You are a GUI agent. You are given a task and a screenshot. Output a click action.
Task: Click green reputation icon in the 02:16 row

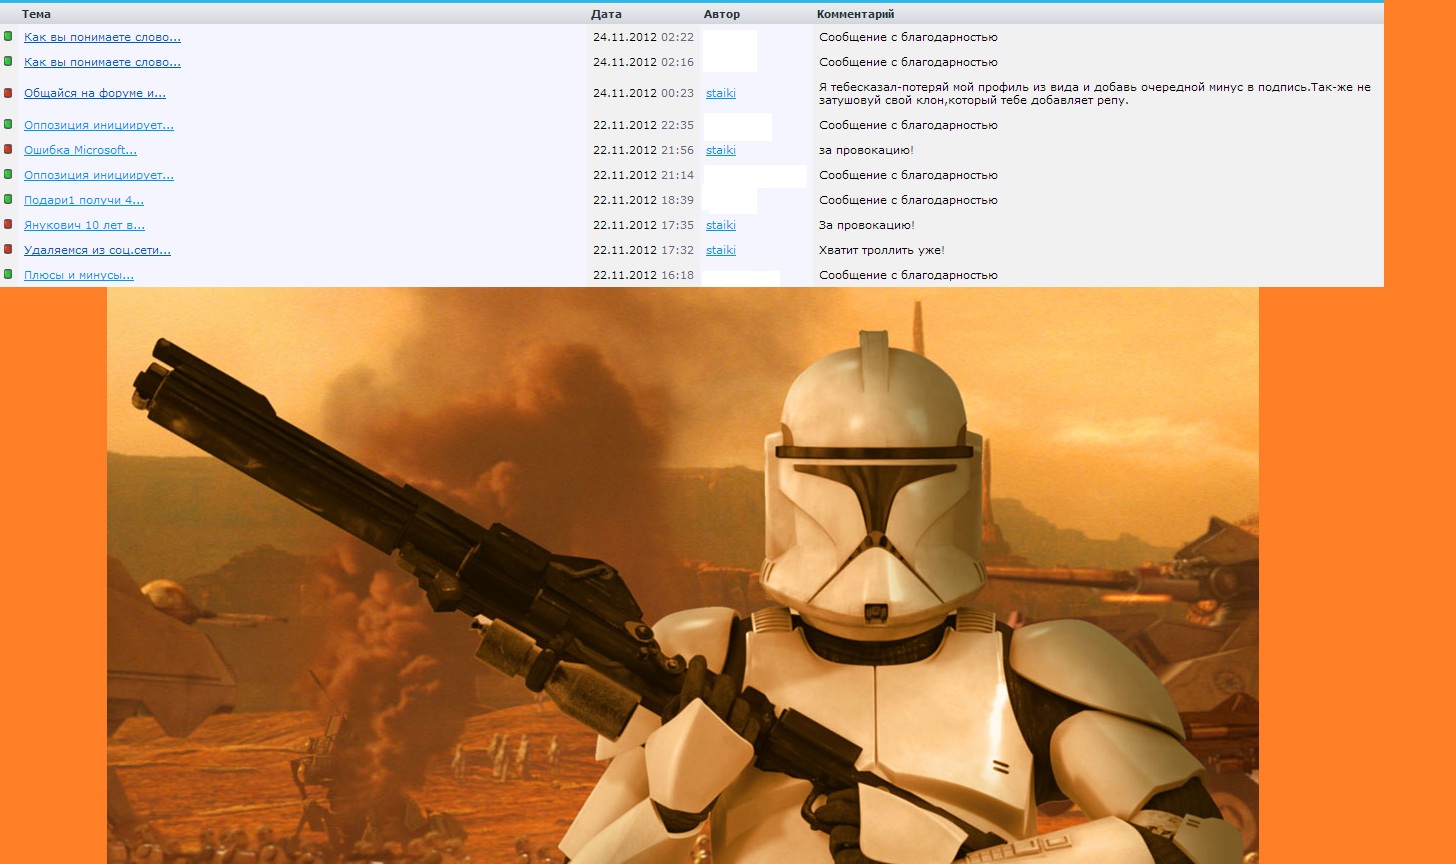click(8, 61)
